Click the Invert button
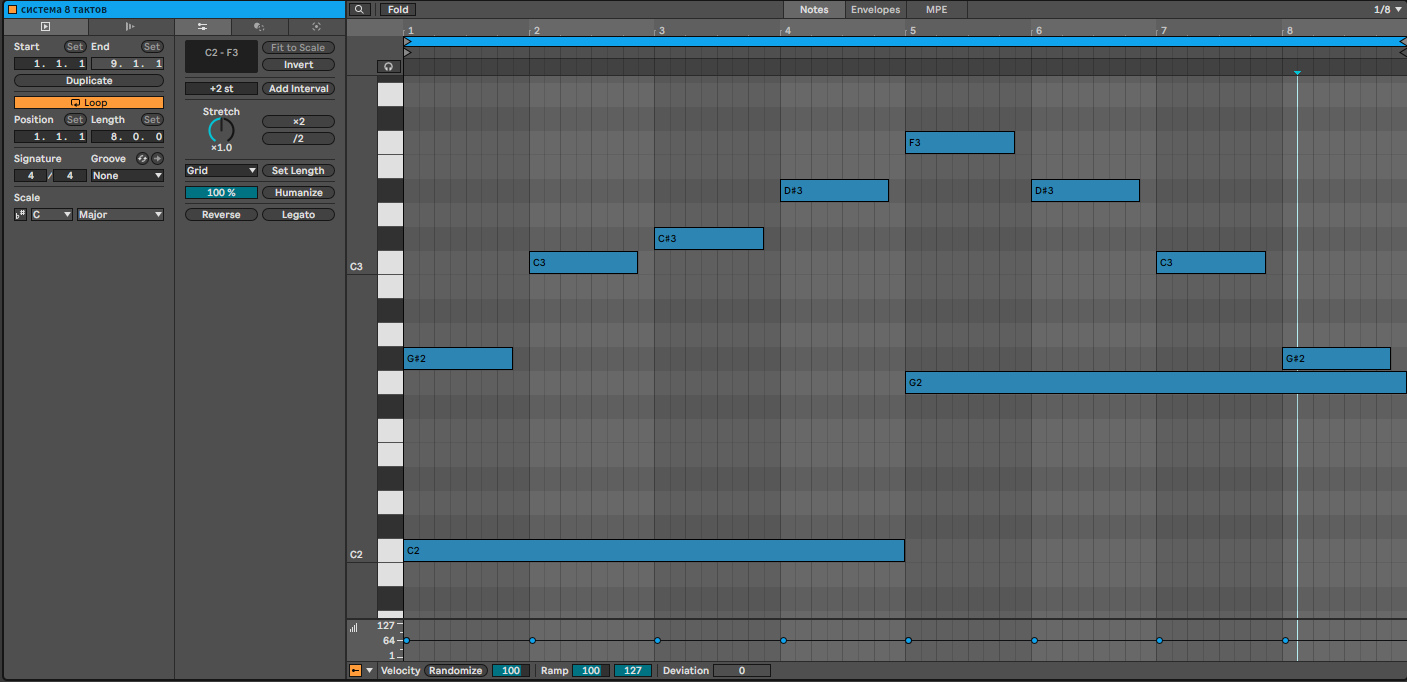The image size is (1407, 682). [298, 65]
